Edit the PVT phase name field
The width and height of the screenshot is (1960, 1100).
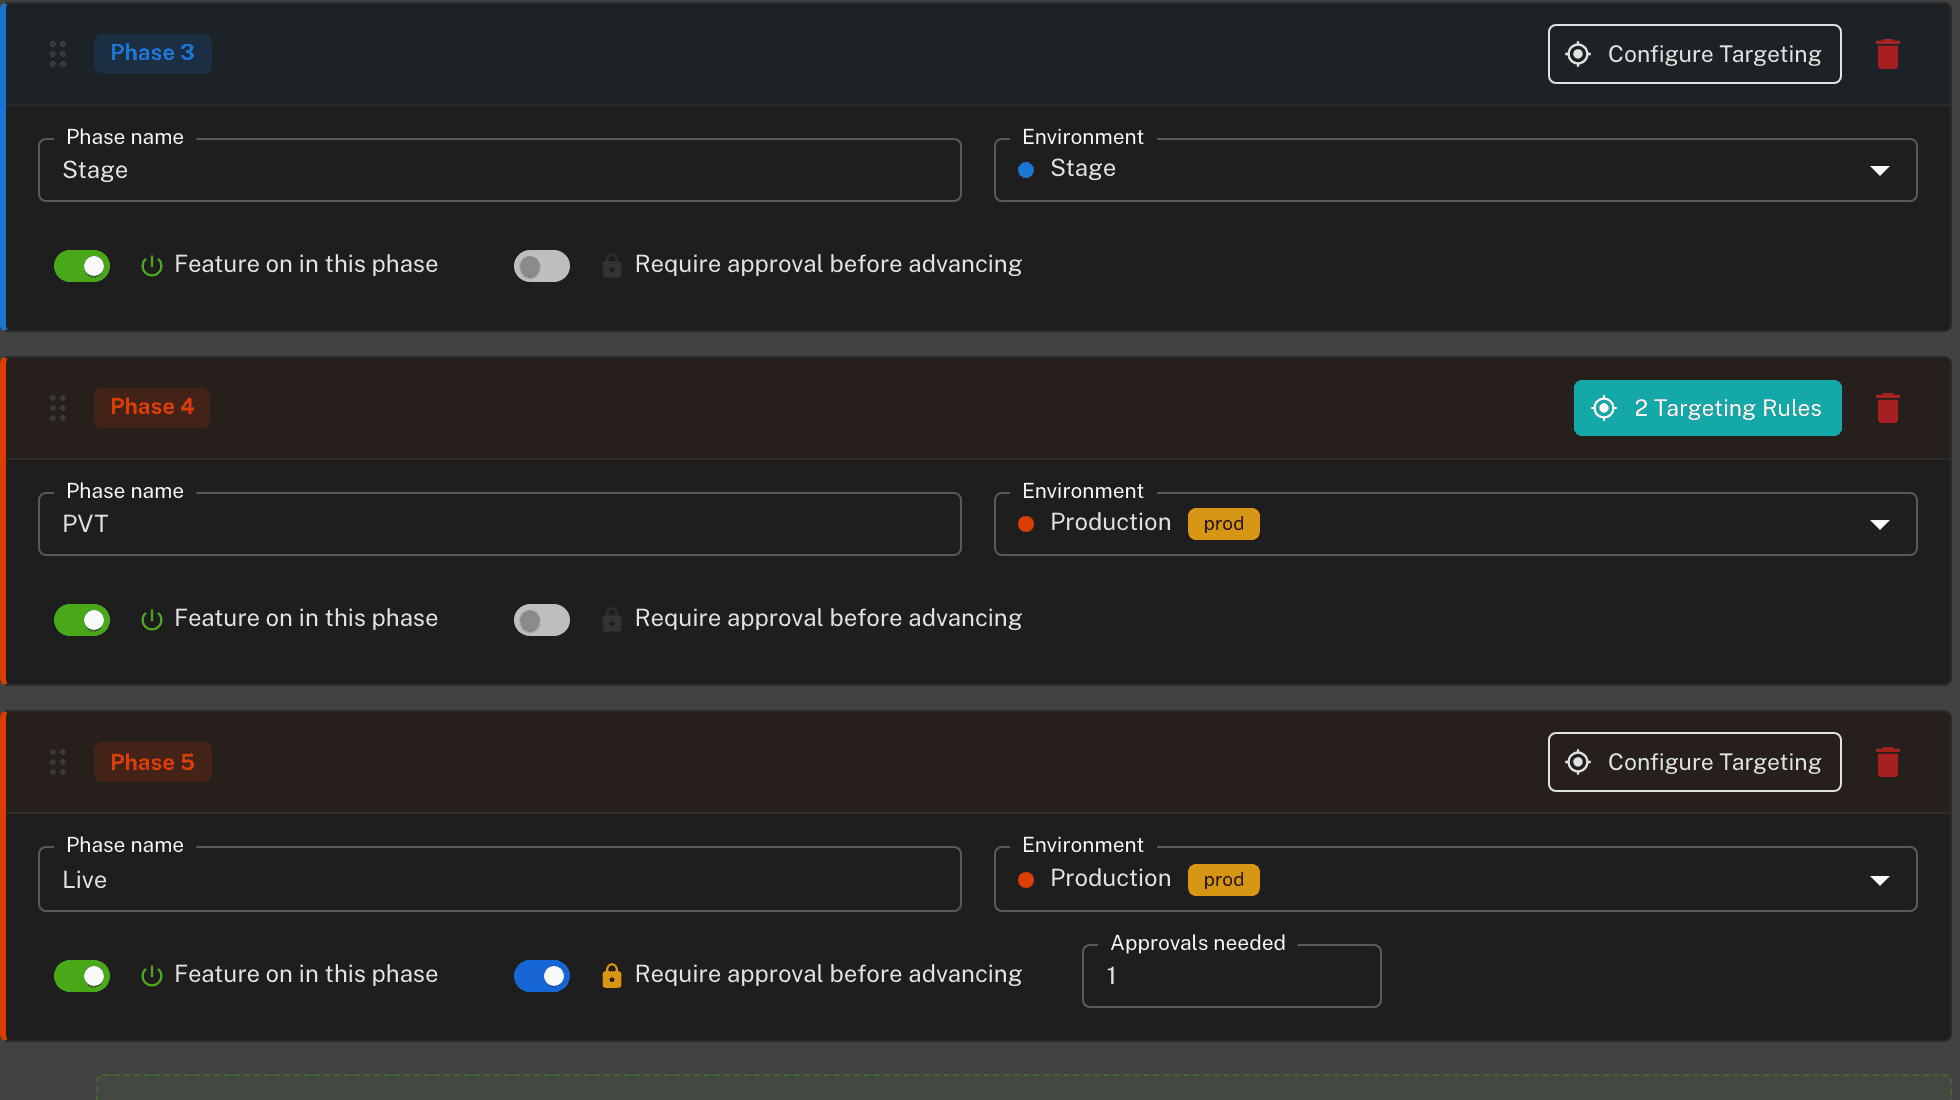[500, 524]
